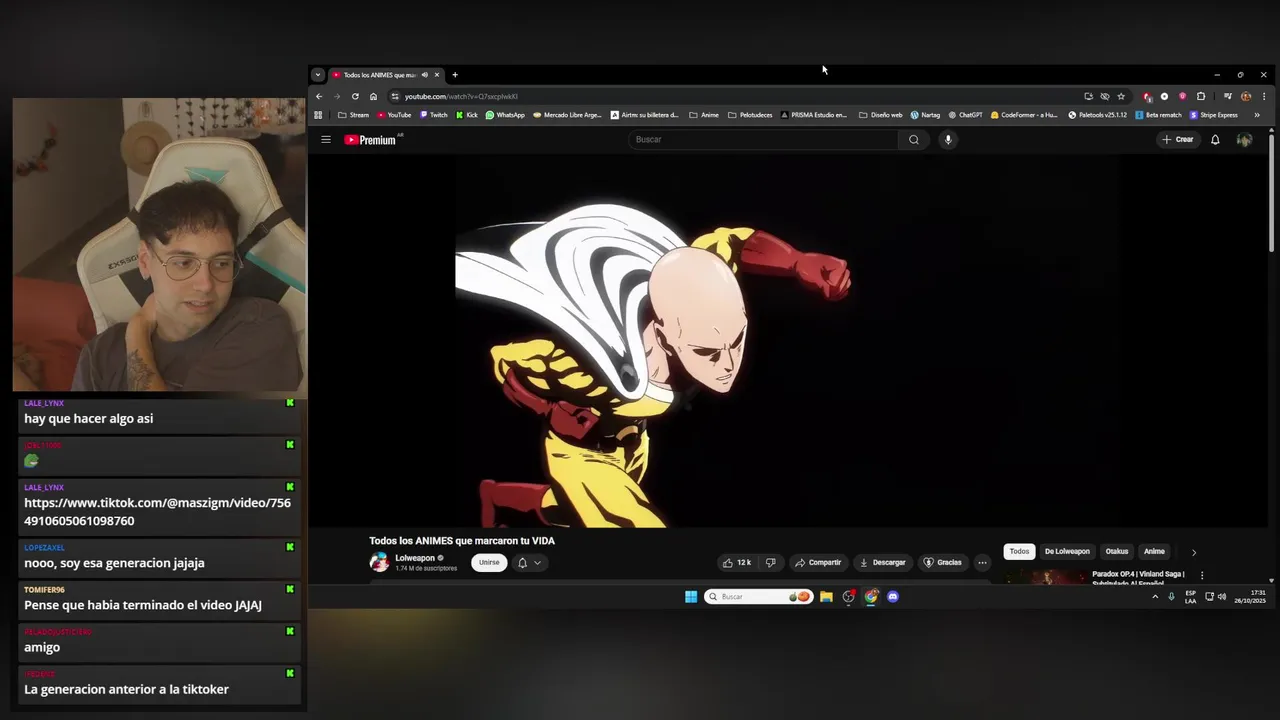Open the Lolweapon channel name link
Screen dimensions: 1280x720
coord(415,558)
